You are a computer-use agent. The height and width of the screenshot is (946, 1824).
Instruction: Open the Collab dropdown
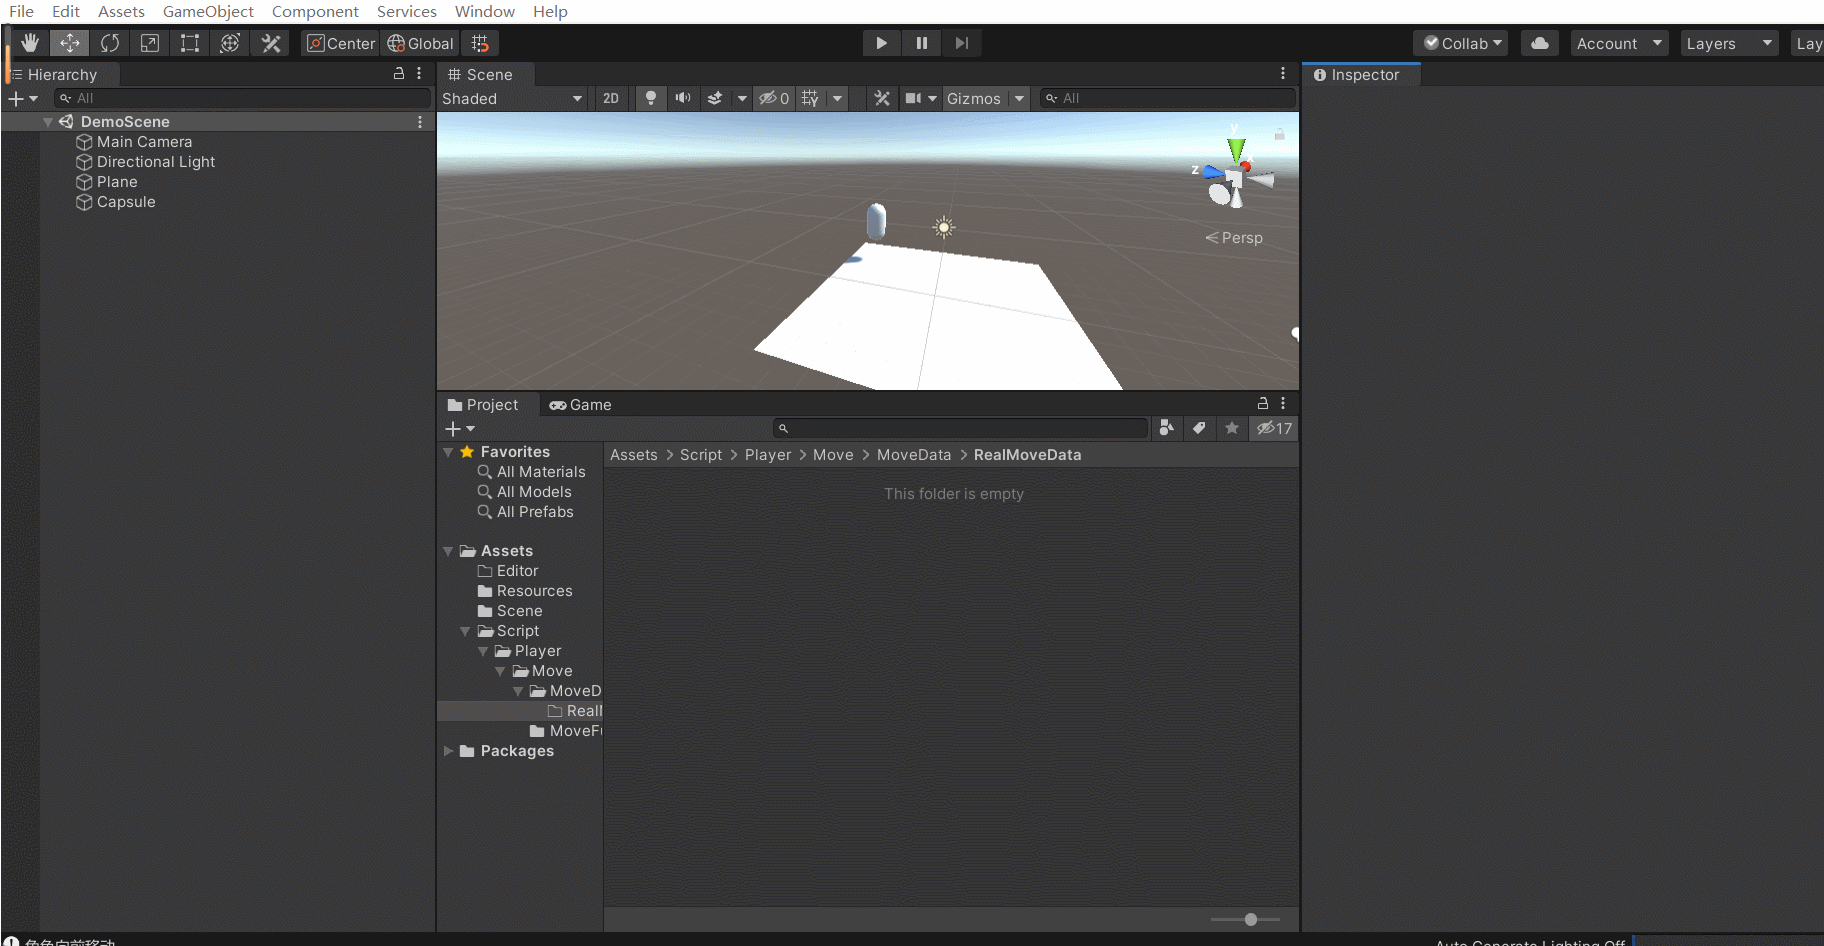tap(1460, 43)
